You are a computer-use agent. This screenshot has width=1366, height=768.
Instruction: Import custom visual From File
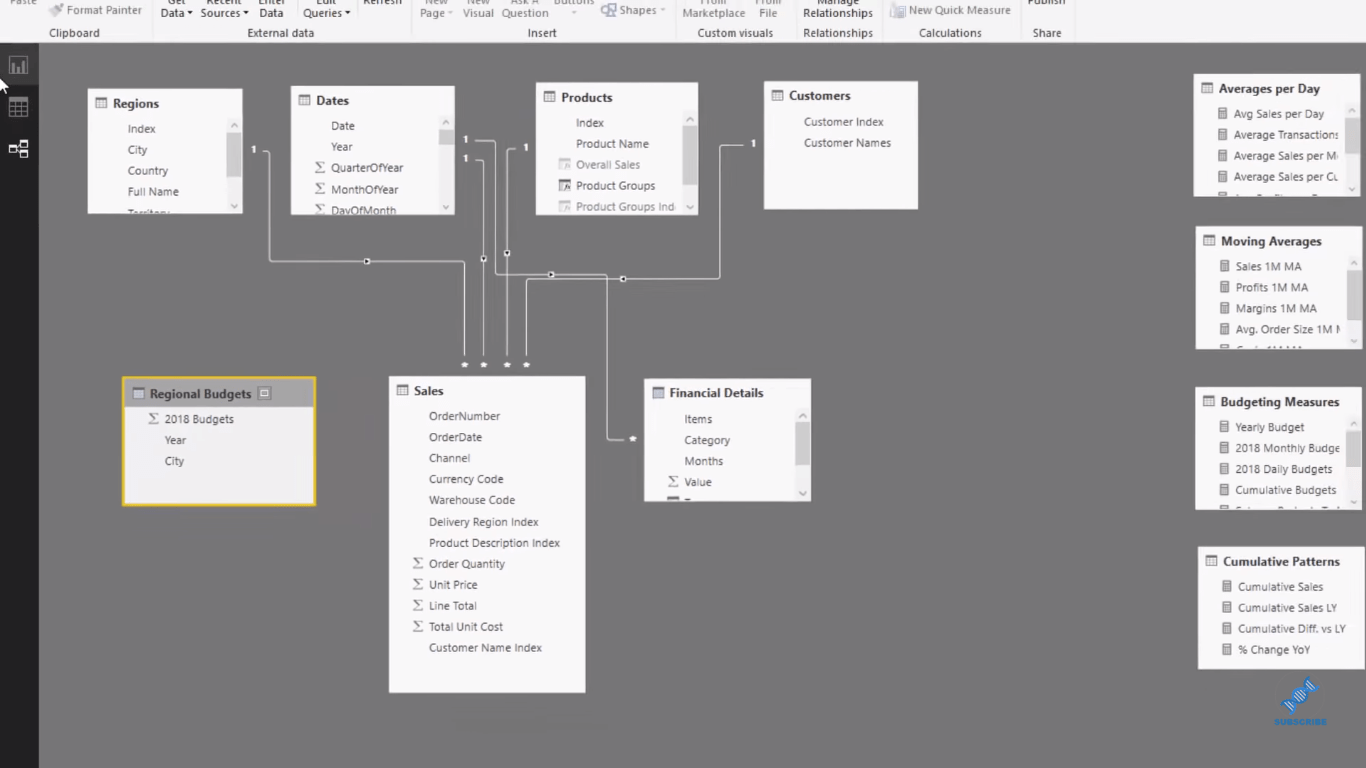point(768,9)
